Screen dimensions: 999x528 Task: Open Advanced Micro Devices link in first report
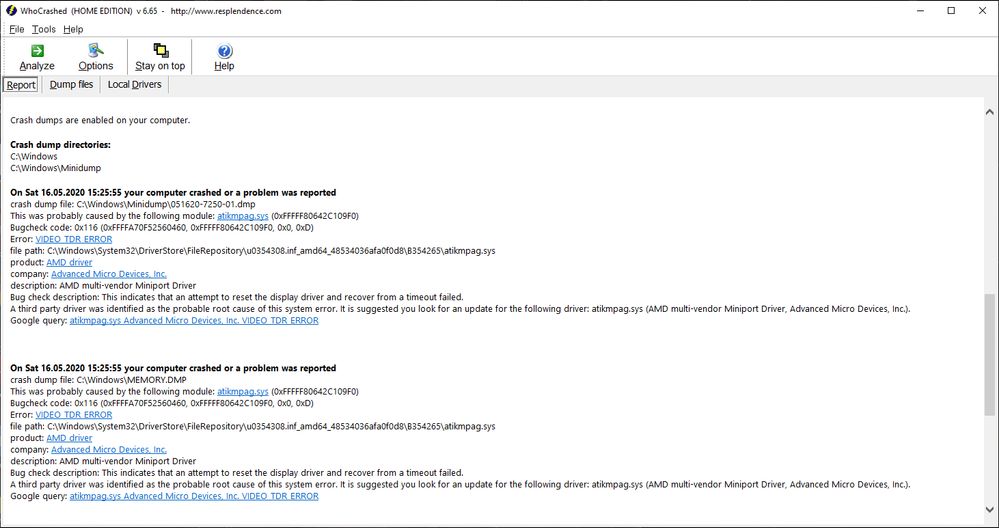pos(109,274)
